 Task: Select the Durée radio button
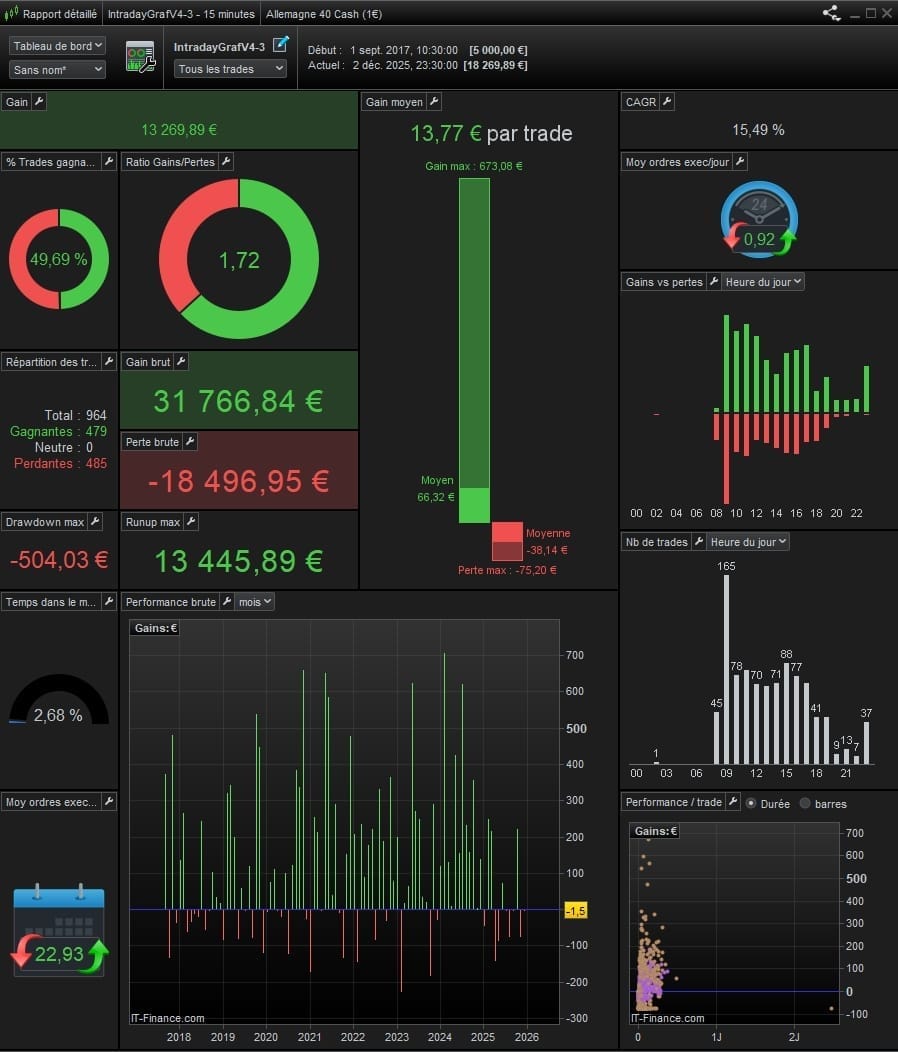(x=751, y=803)
